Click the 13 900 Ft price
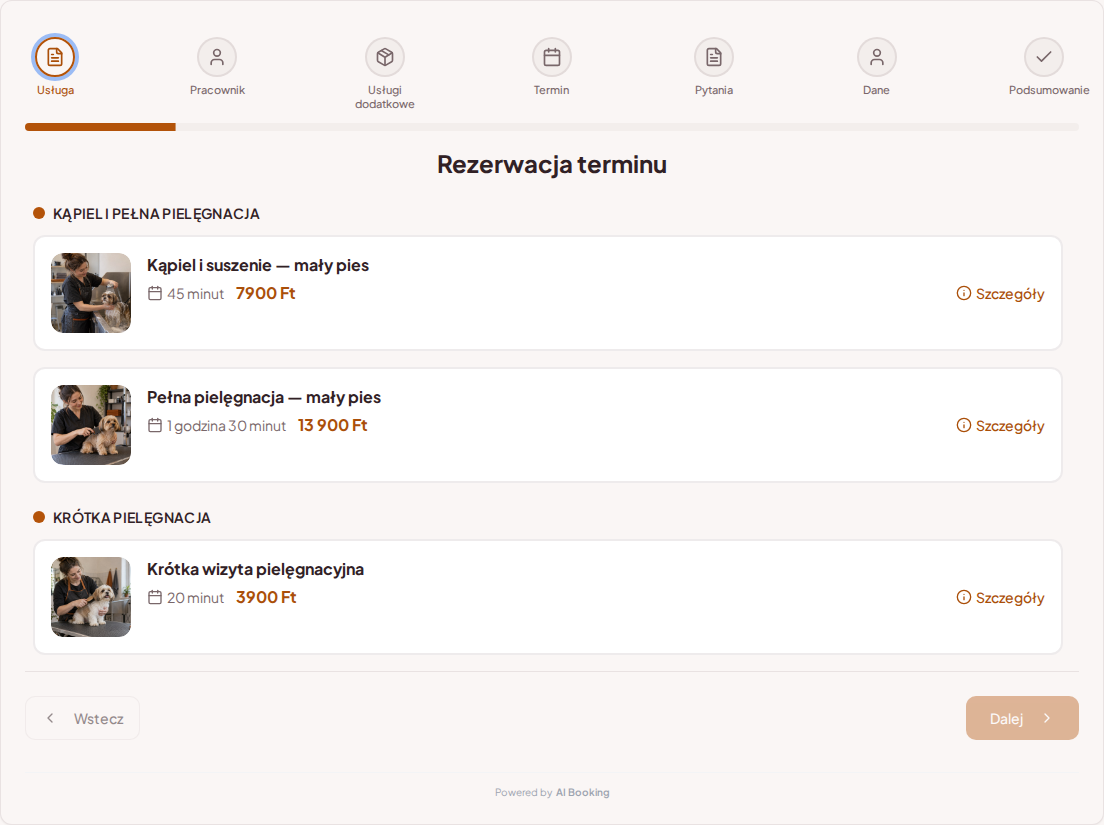Screen dimensions: 1104x825 tap(332, 425)
